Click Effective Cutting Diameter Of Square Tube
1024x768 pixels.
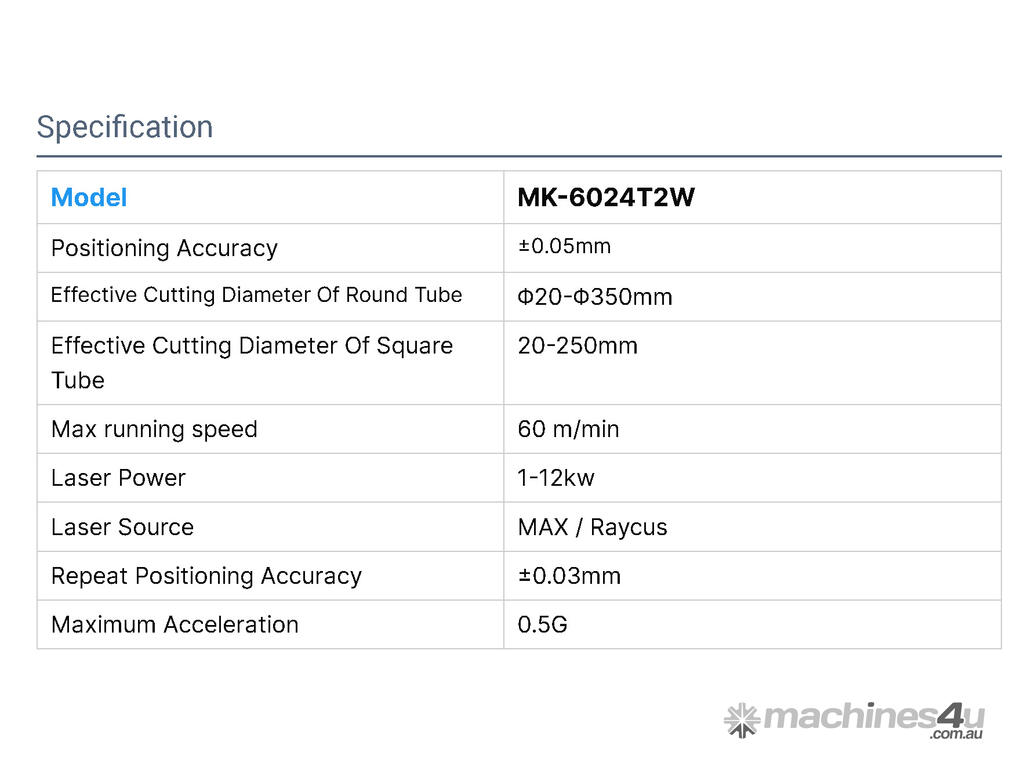[251, 362]
